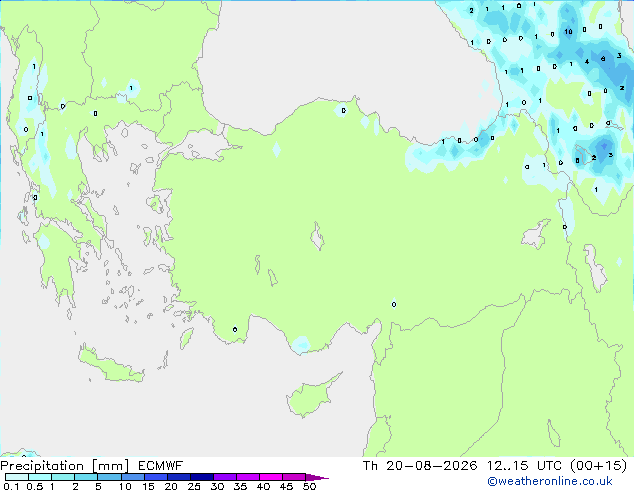Image resolution: width=634 pixels, height=490 pixels.
Task: Click the 20–25 mm legend swatch
Action: 178,477
